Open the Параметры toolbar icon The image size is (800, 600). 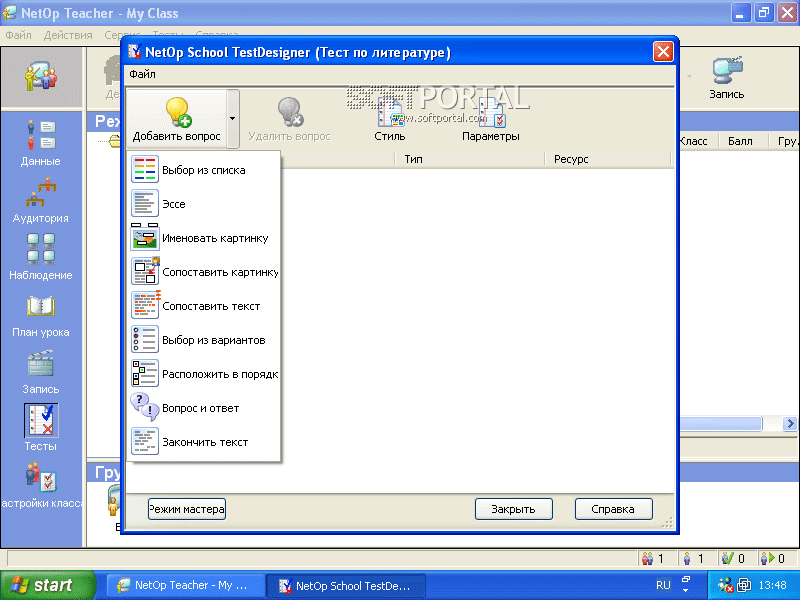491,112
